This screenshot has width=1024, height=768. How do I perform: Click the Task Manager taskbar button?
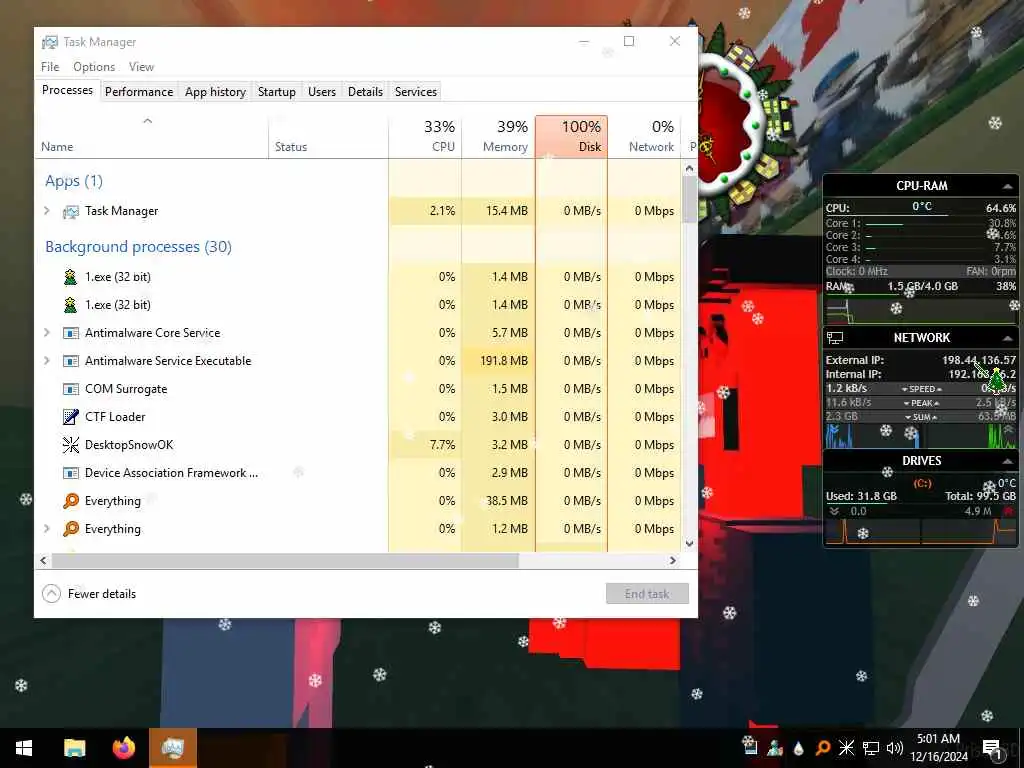(172, 748)
